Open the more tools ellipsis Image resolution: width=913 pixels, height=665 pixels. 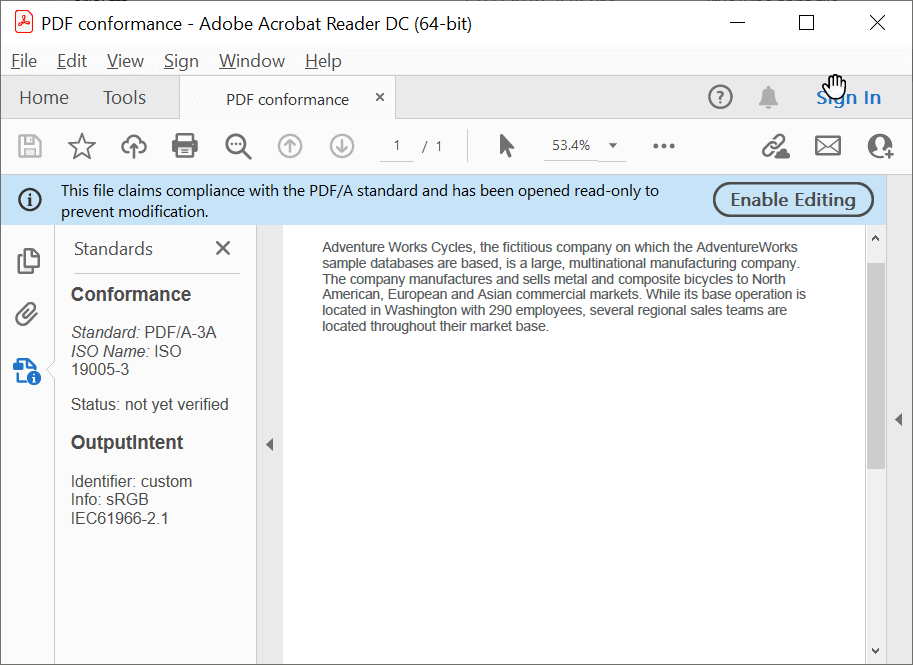pos(664,146)
